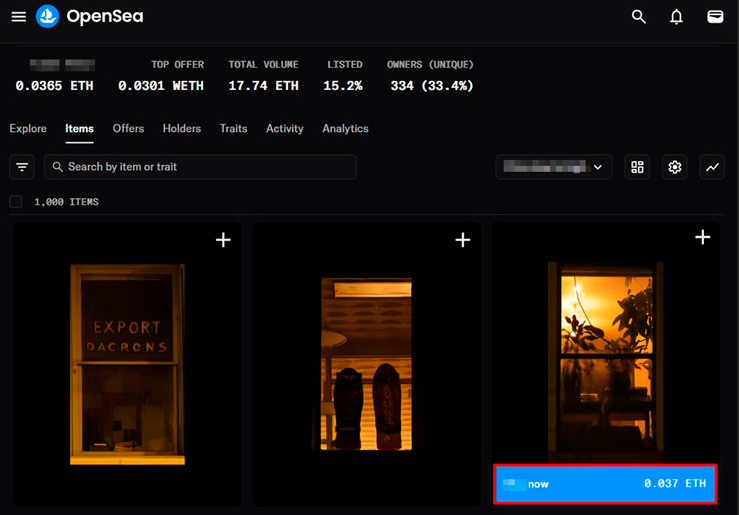Screen dimensions: 739x515
Task: Add the plant window item with plus
Action: click(702, 237)
